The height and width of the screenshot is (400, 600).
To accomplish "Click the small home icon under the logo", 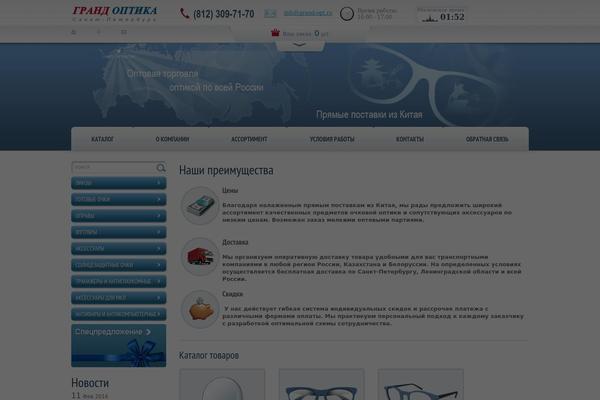I will coord(74,32).
